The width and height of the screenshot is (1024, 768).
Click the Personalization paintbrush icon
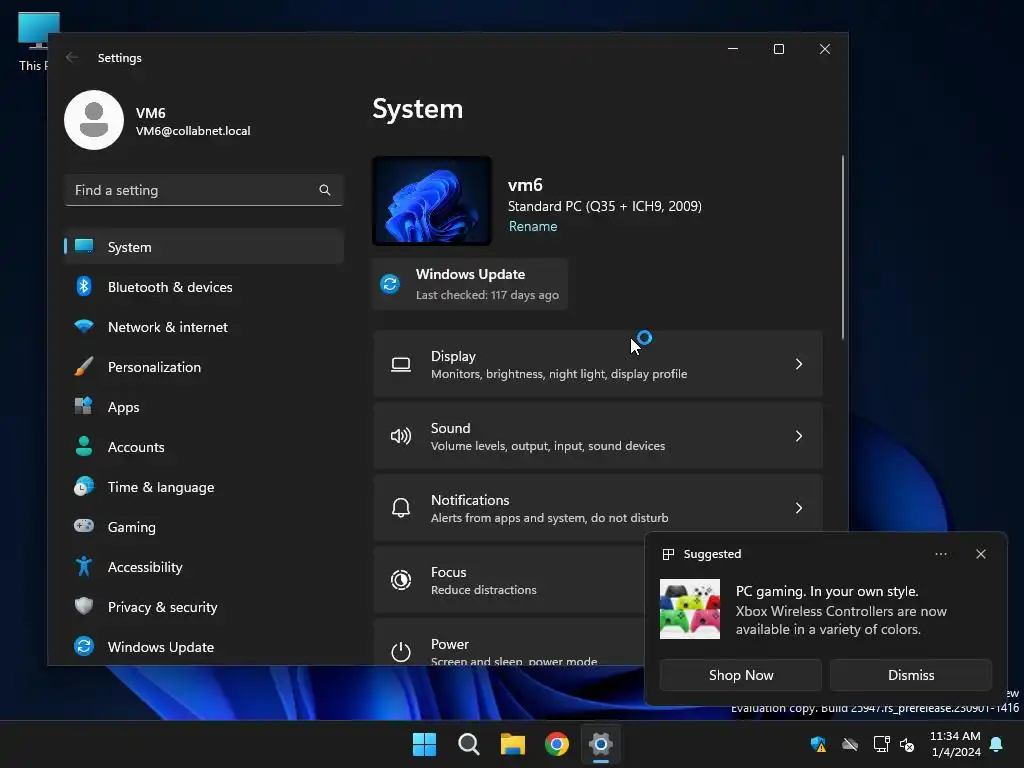coord(84,366)
